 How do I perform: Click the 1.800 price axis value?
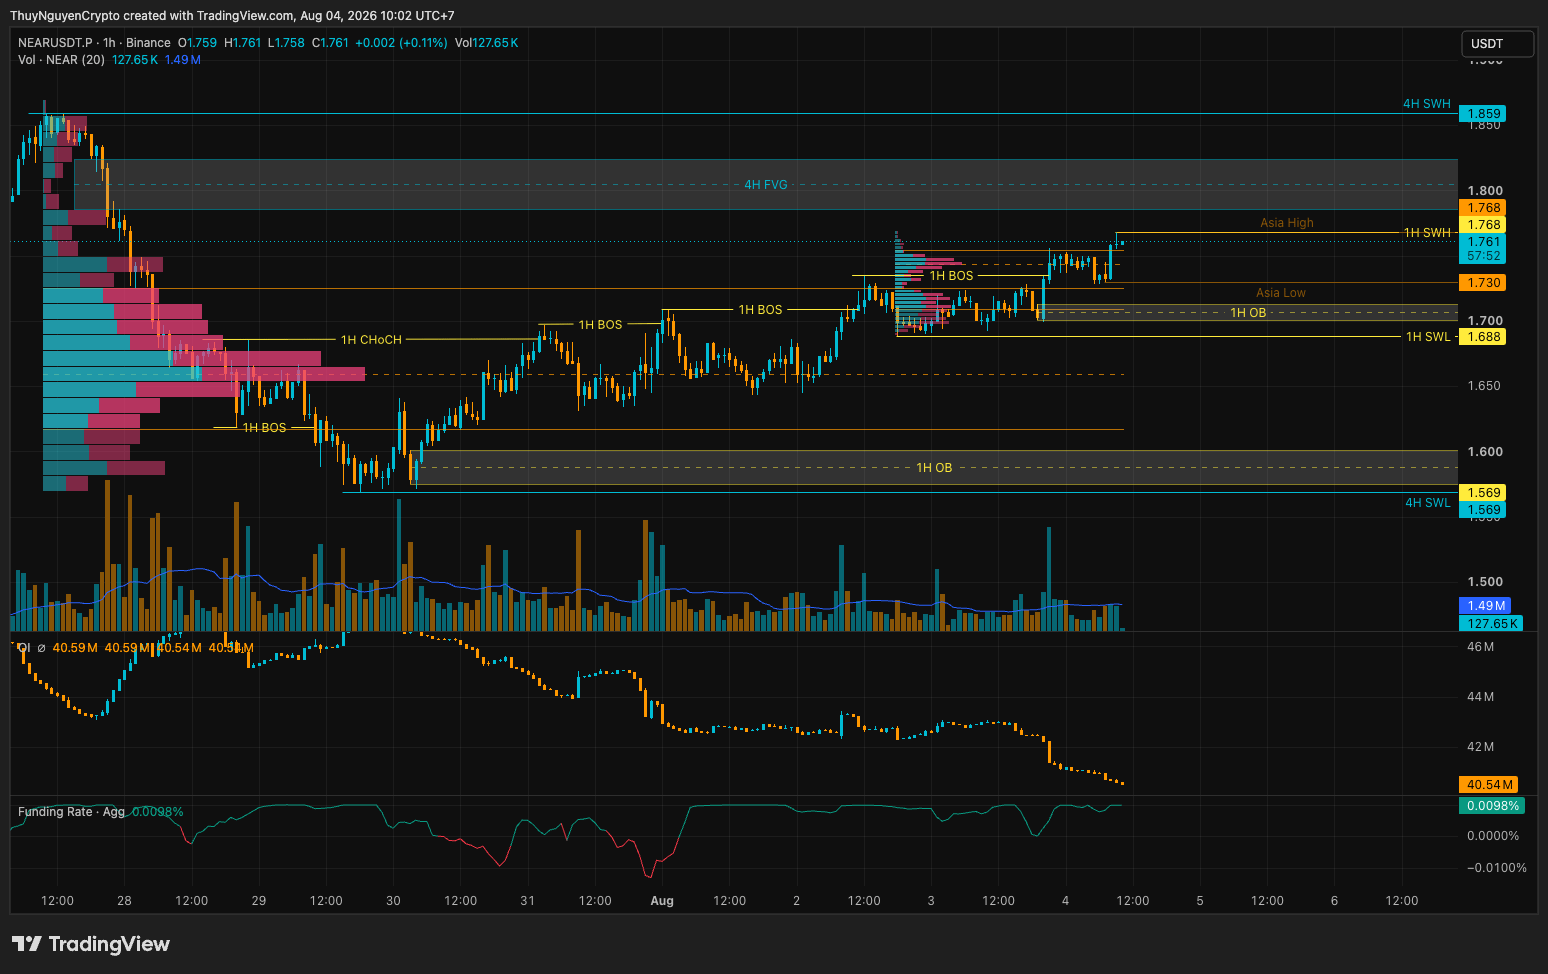coord(1485,191)
